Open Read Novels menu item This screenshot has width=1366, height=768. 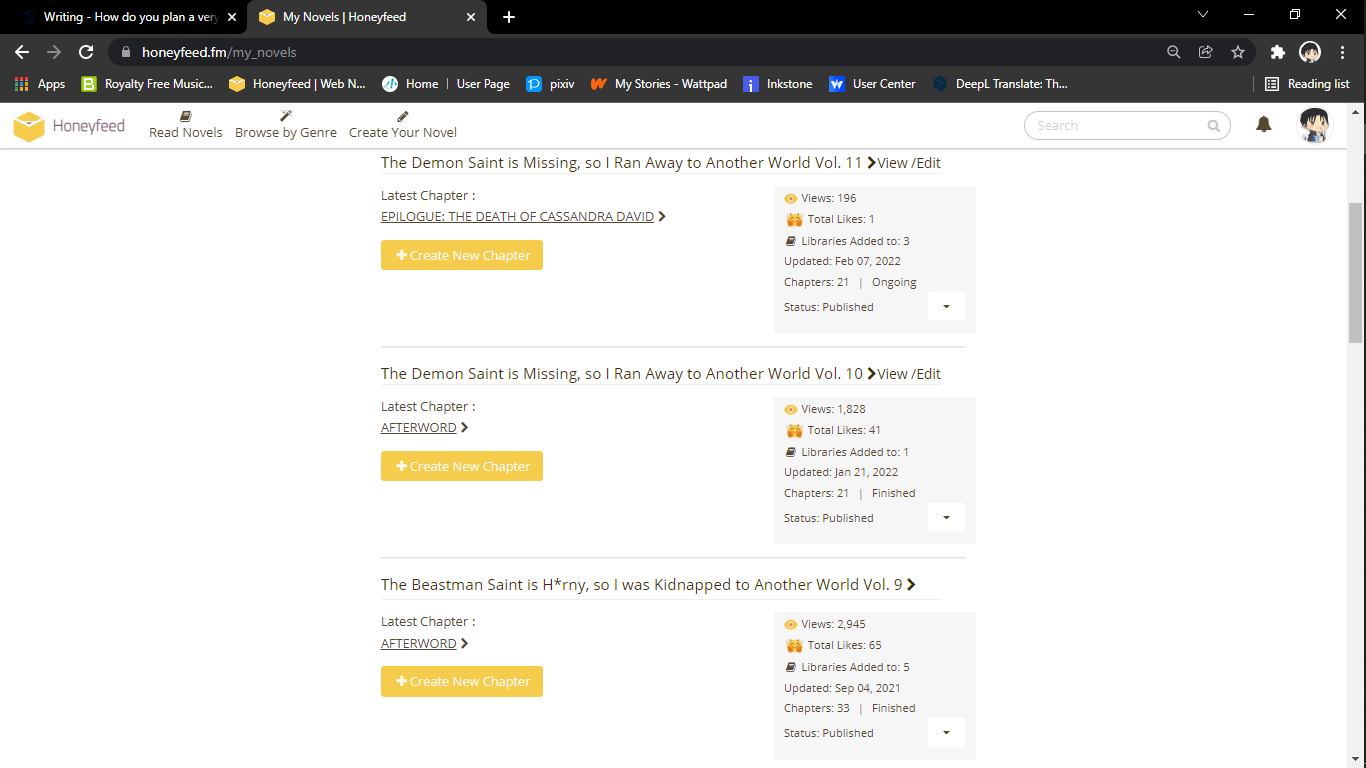186,125
